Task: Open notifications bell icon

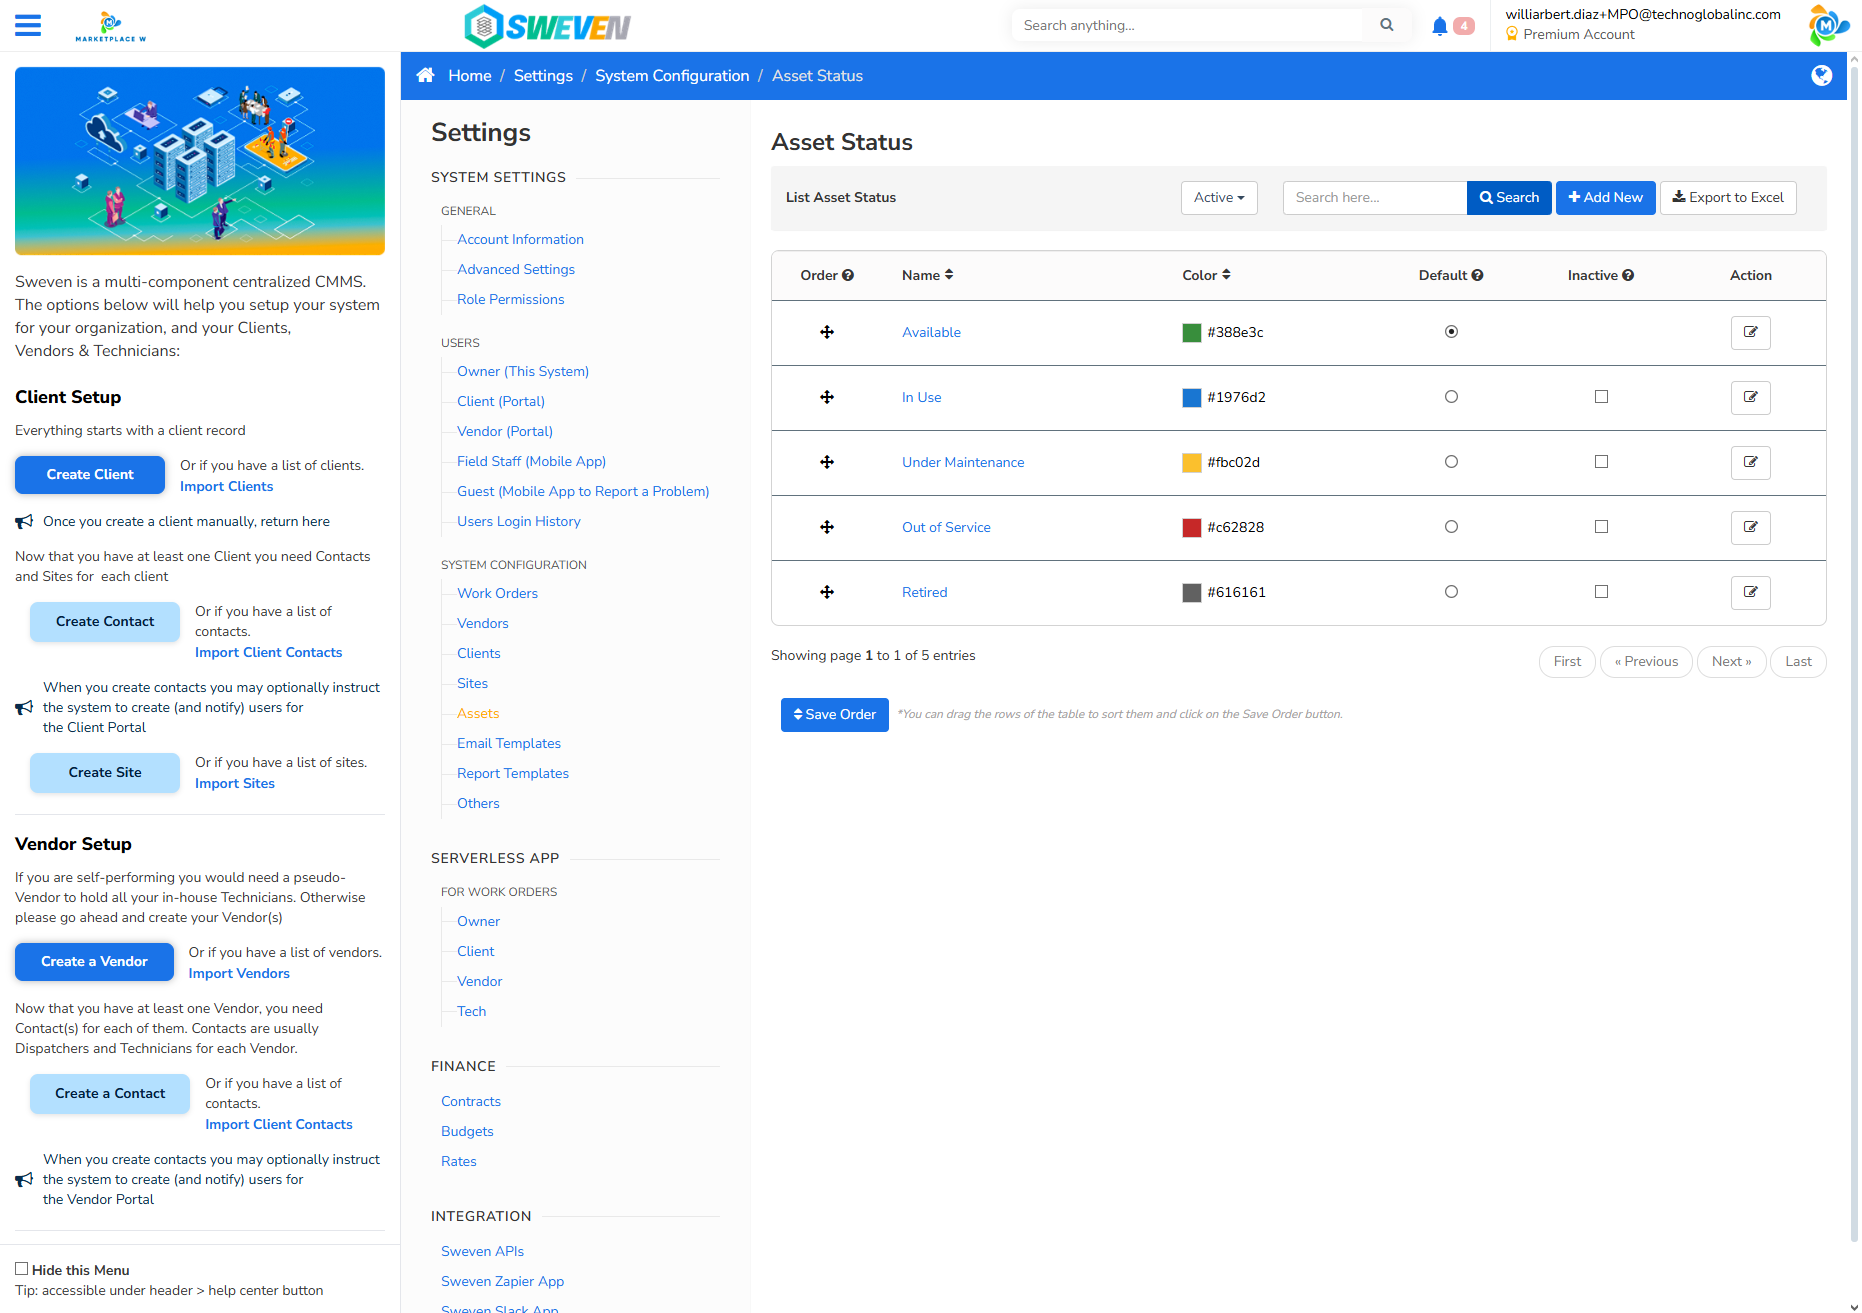Action: (1439, 26)
